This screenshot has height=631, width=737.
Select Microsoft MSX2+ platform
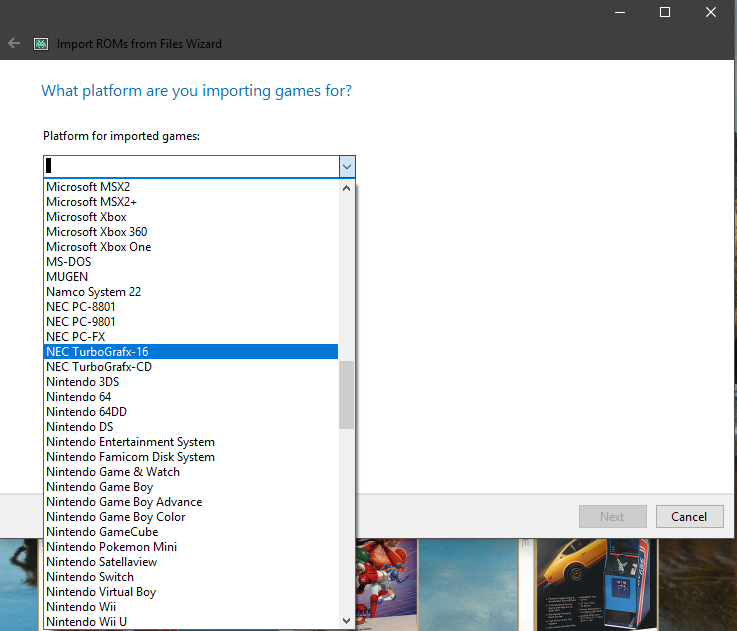tap(191, 202)
